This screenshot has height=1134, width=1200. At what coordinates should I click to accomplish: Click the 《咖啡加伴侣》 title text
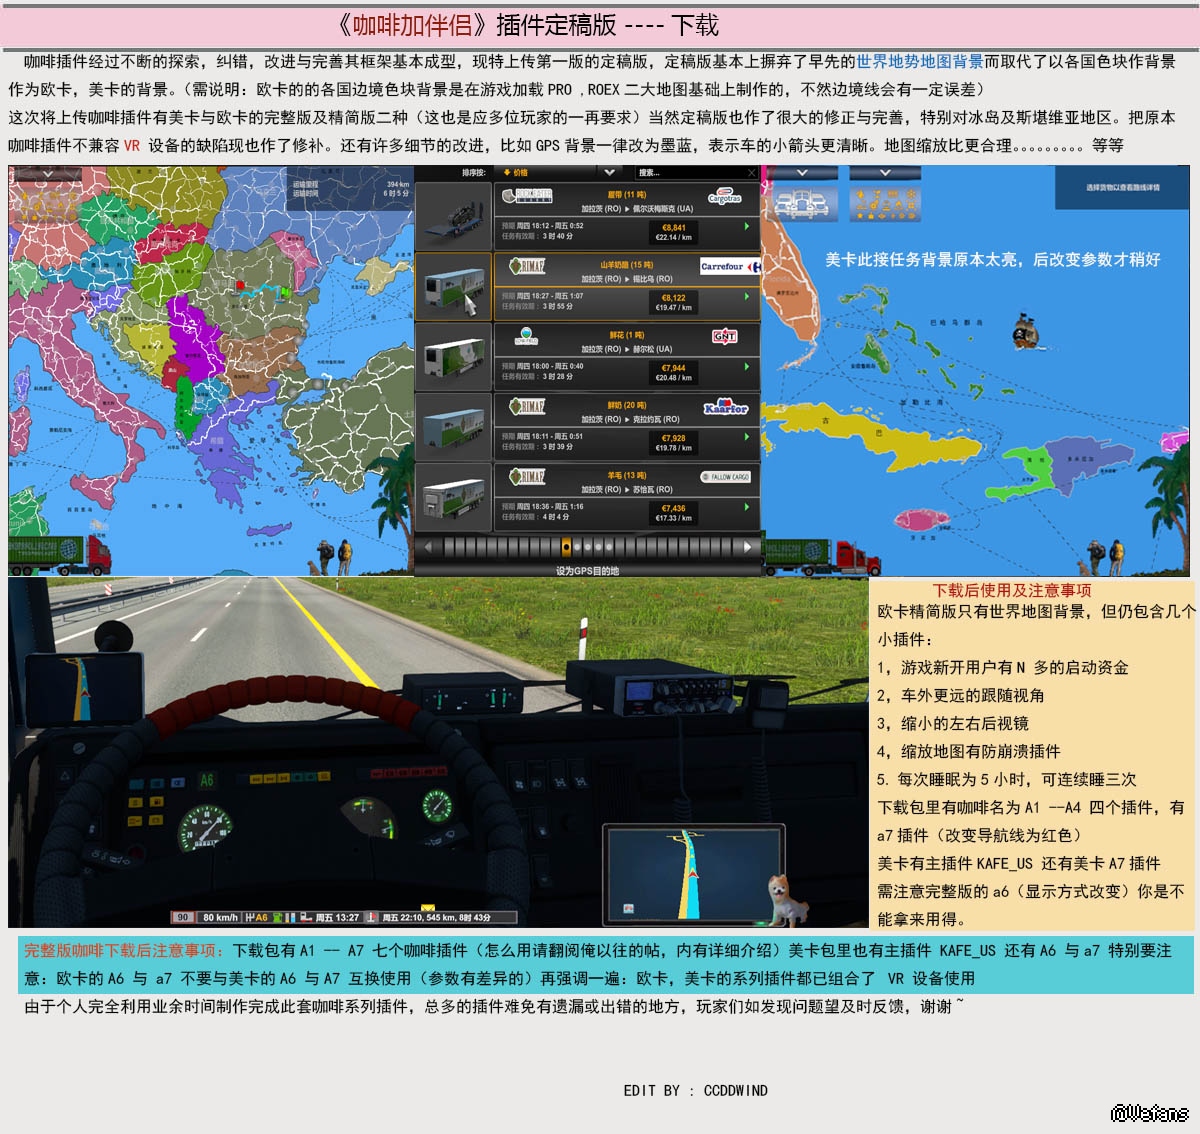[410, 25]
